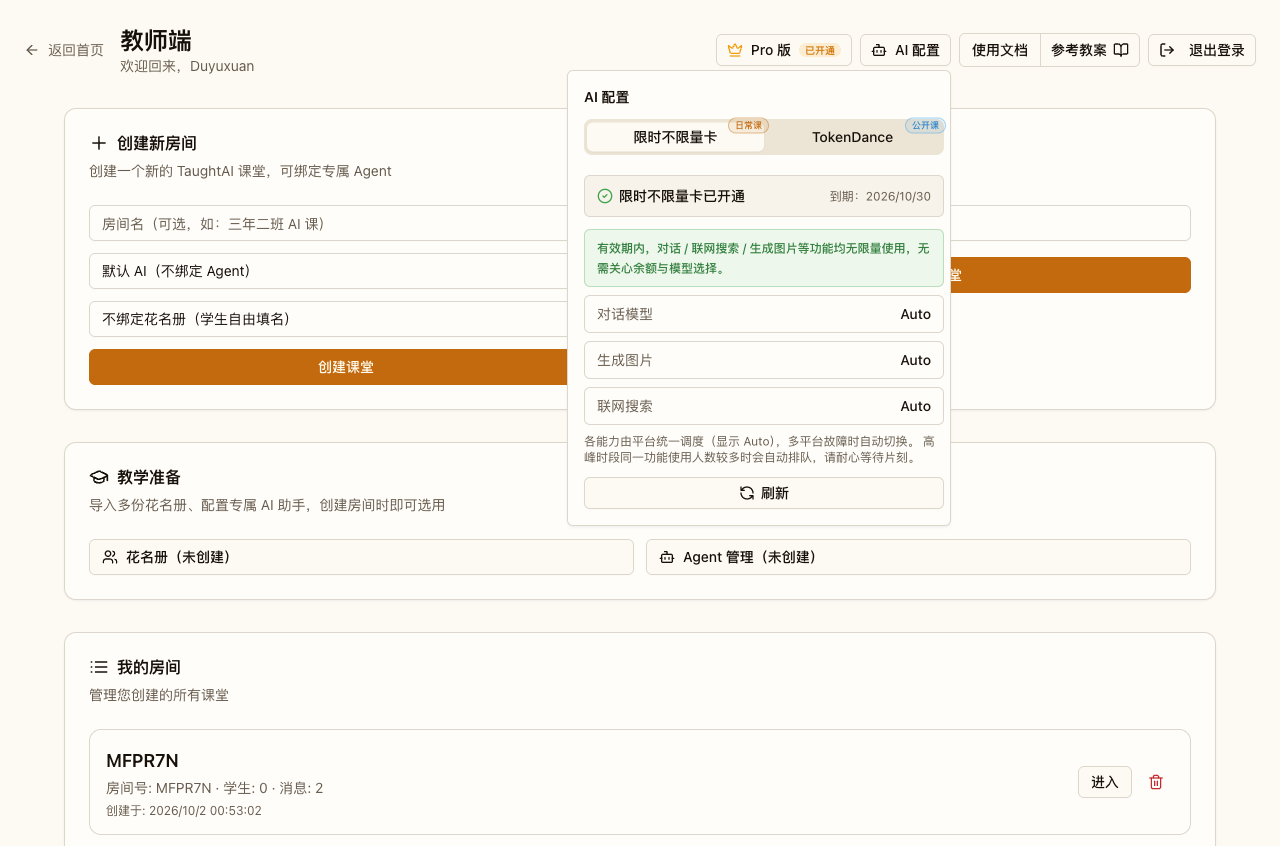Delete room MFPR7N with the trash icon
Image resolution: width=1280 pixels, height=846 pixels.
(1156, 782)
